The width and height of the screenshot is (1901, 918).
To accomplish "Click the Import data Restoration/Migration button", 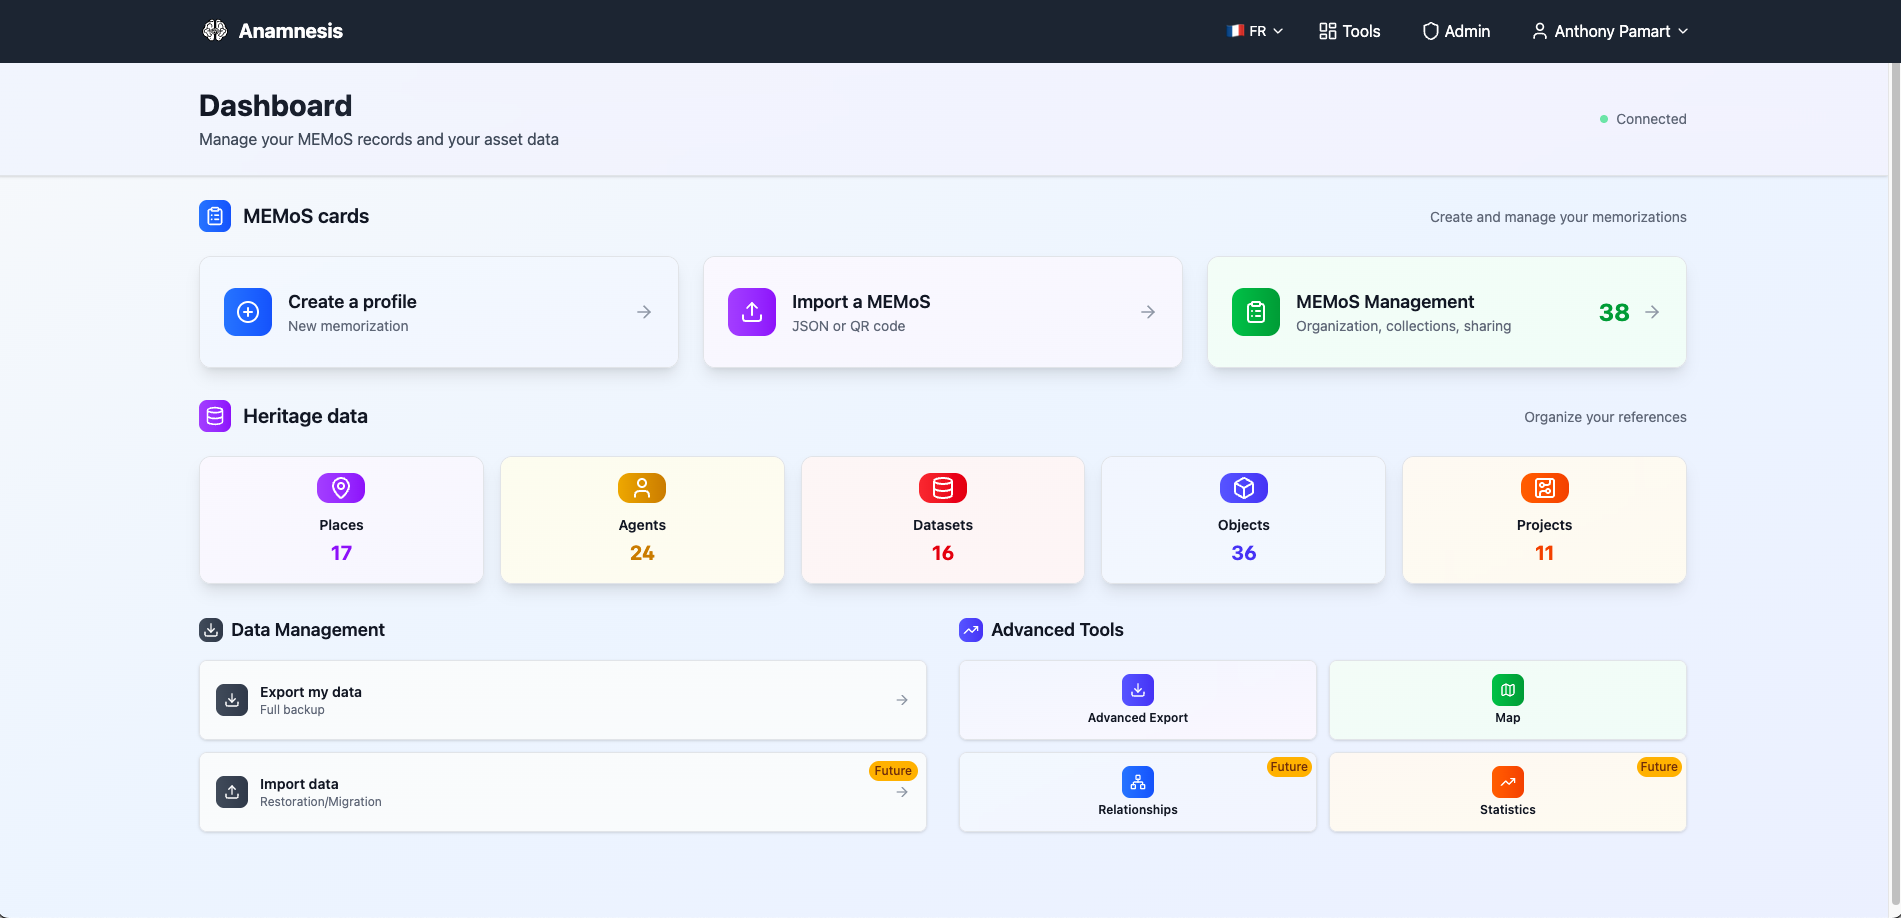I will pos(562,792).
